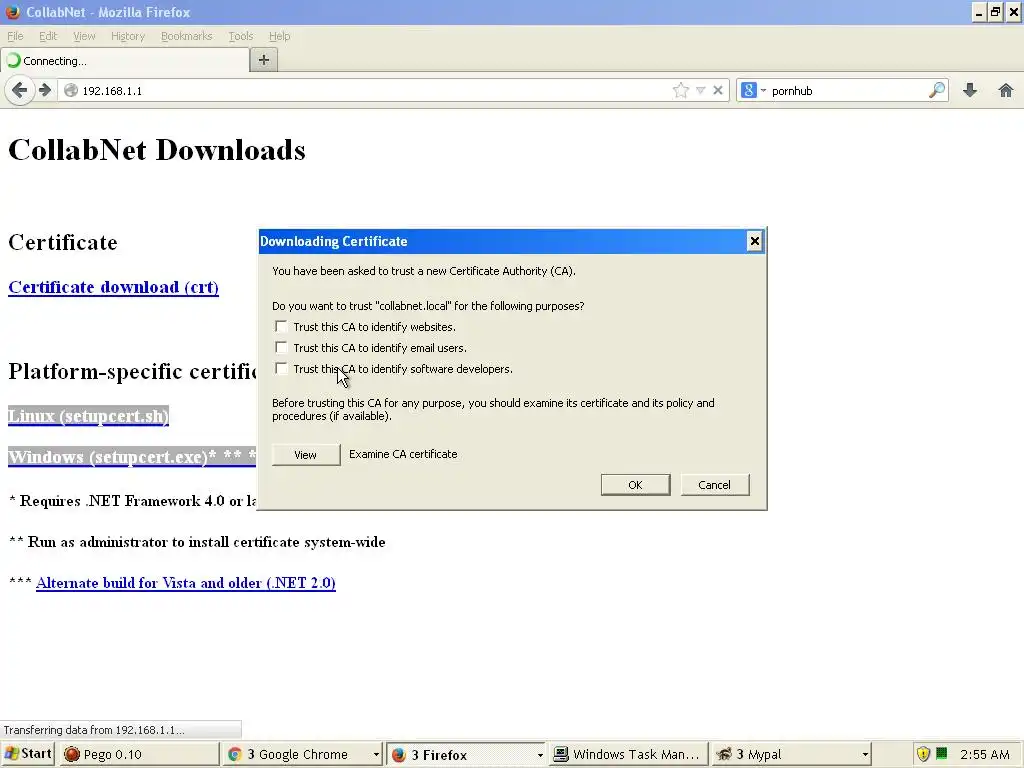Go to the Home page icon
The width and height of the screenshot is (1024, 768).
[1006, 90]
